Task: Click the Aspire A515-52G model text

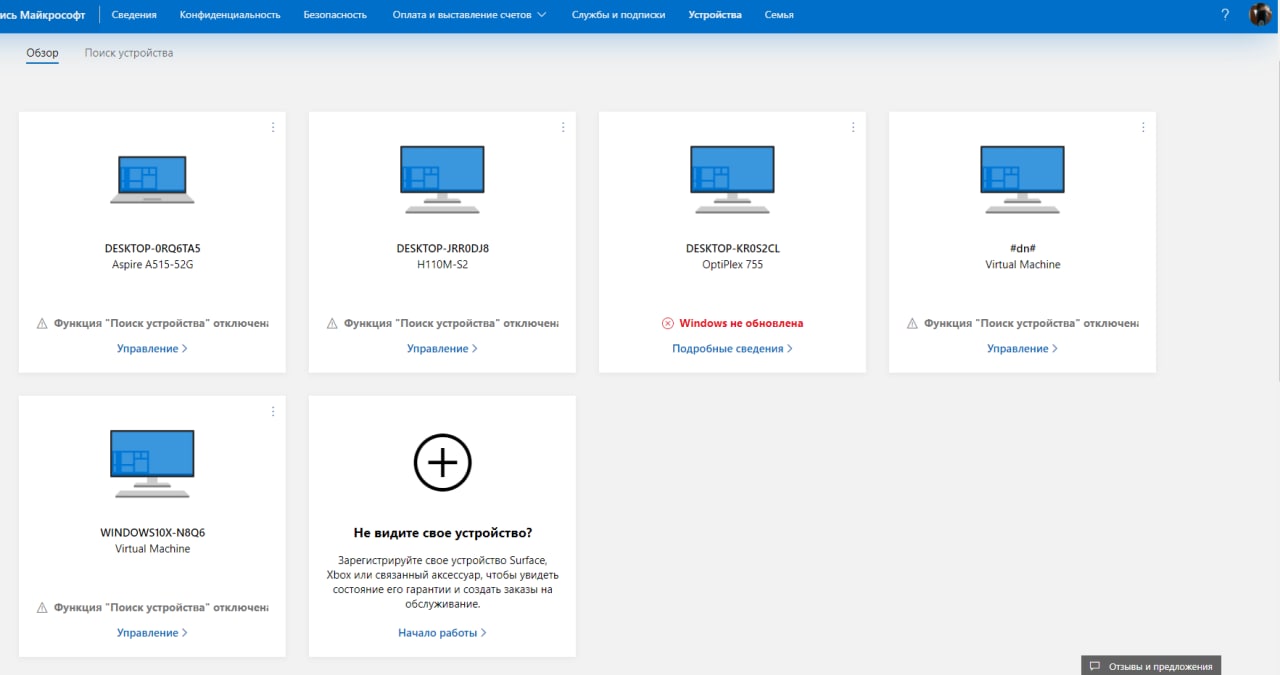Action: pos(152,265)
